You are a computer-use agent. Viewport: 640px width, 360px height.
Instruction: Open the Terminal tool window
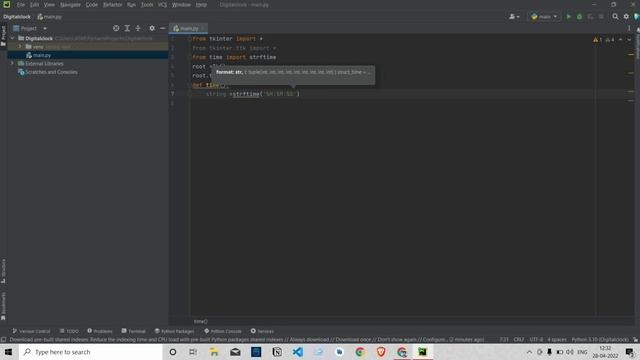[133, 331]
